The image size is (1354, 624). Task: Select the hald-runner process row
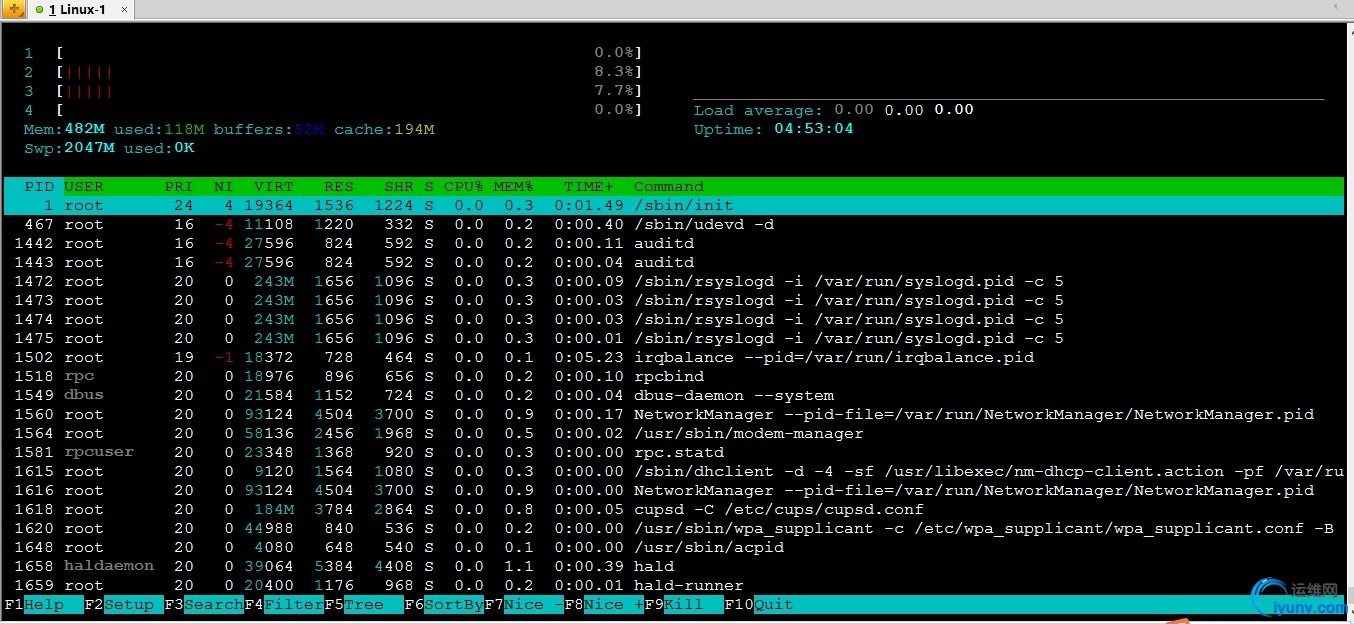[x=674, y=585]
